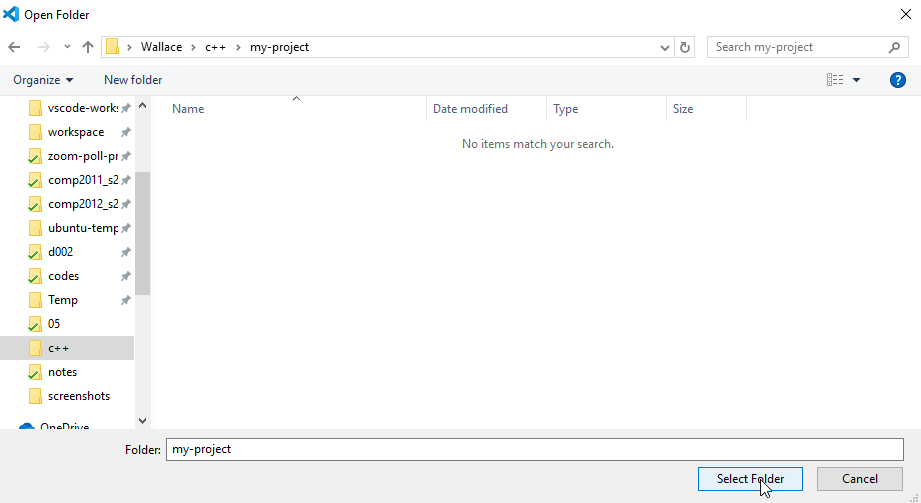Click the Up one level arrow
This screenshot has width=921, height=503.
pos(88,47)
